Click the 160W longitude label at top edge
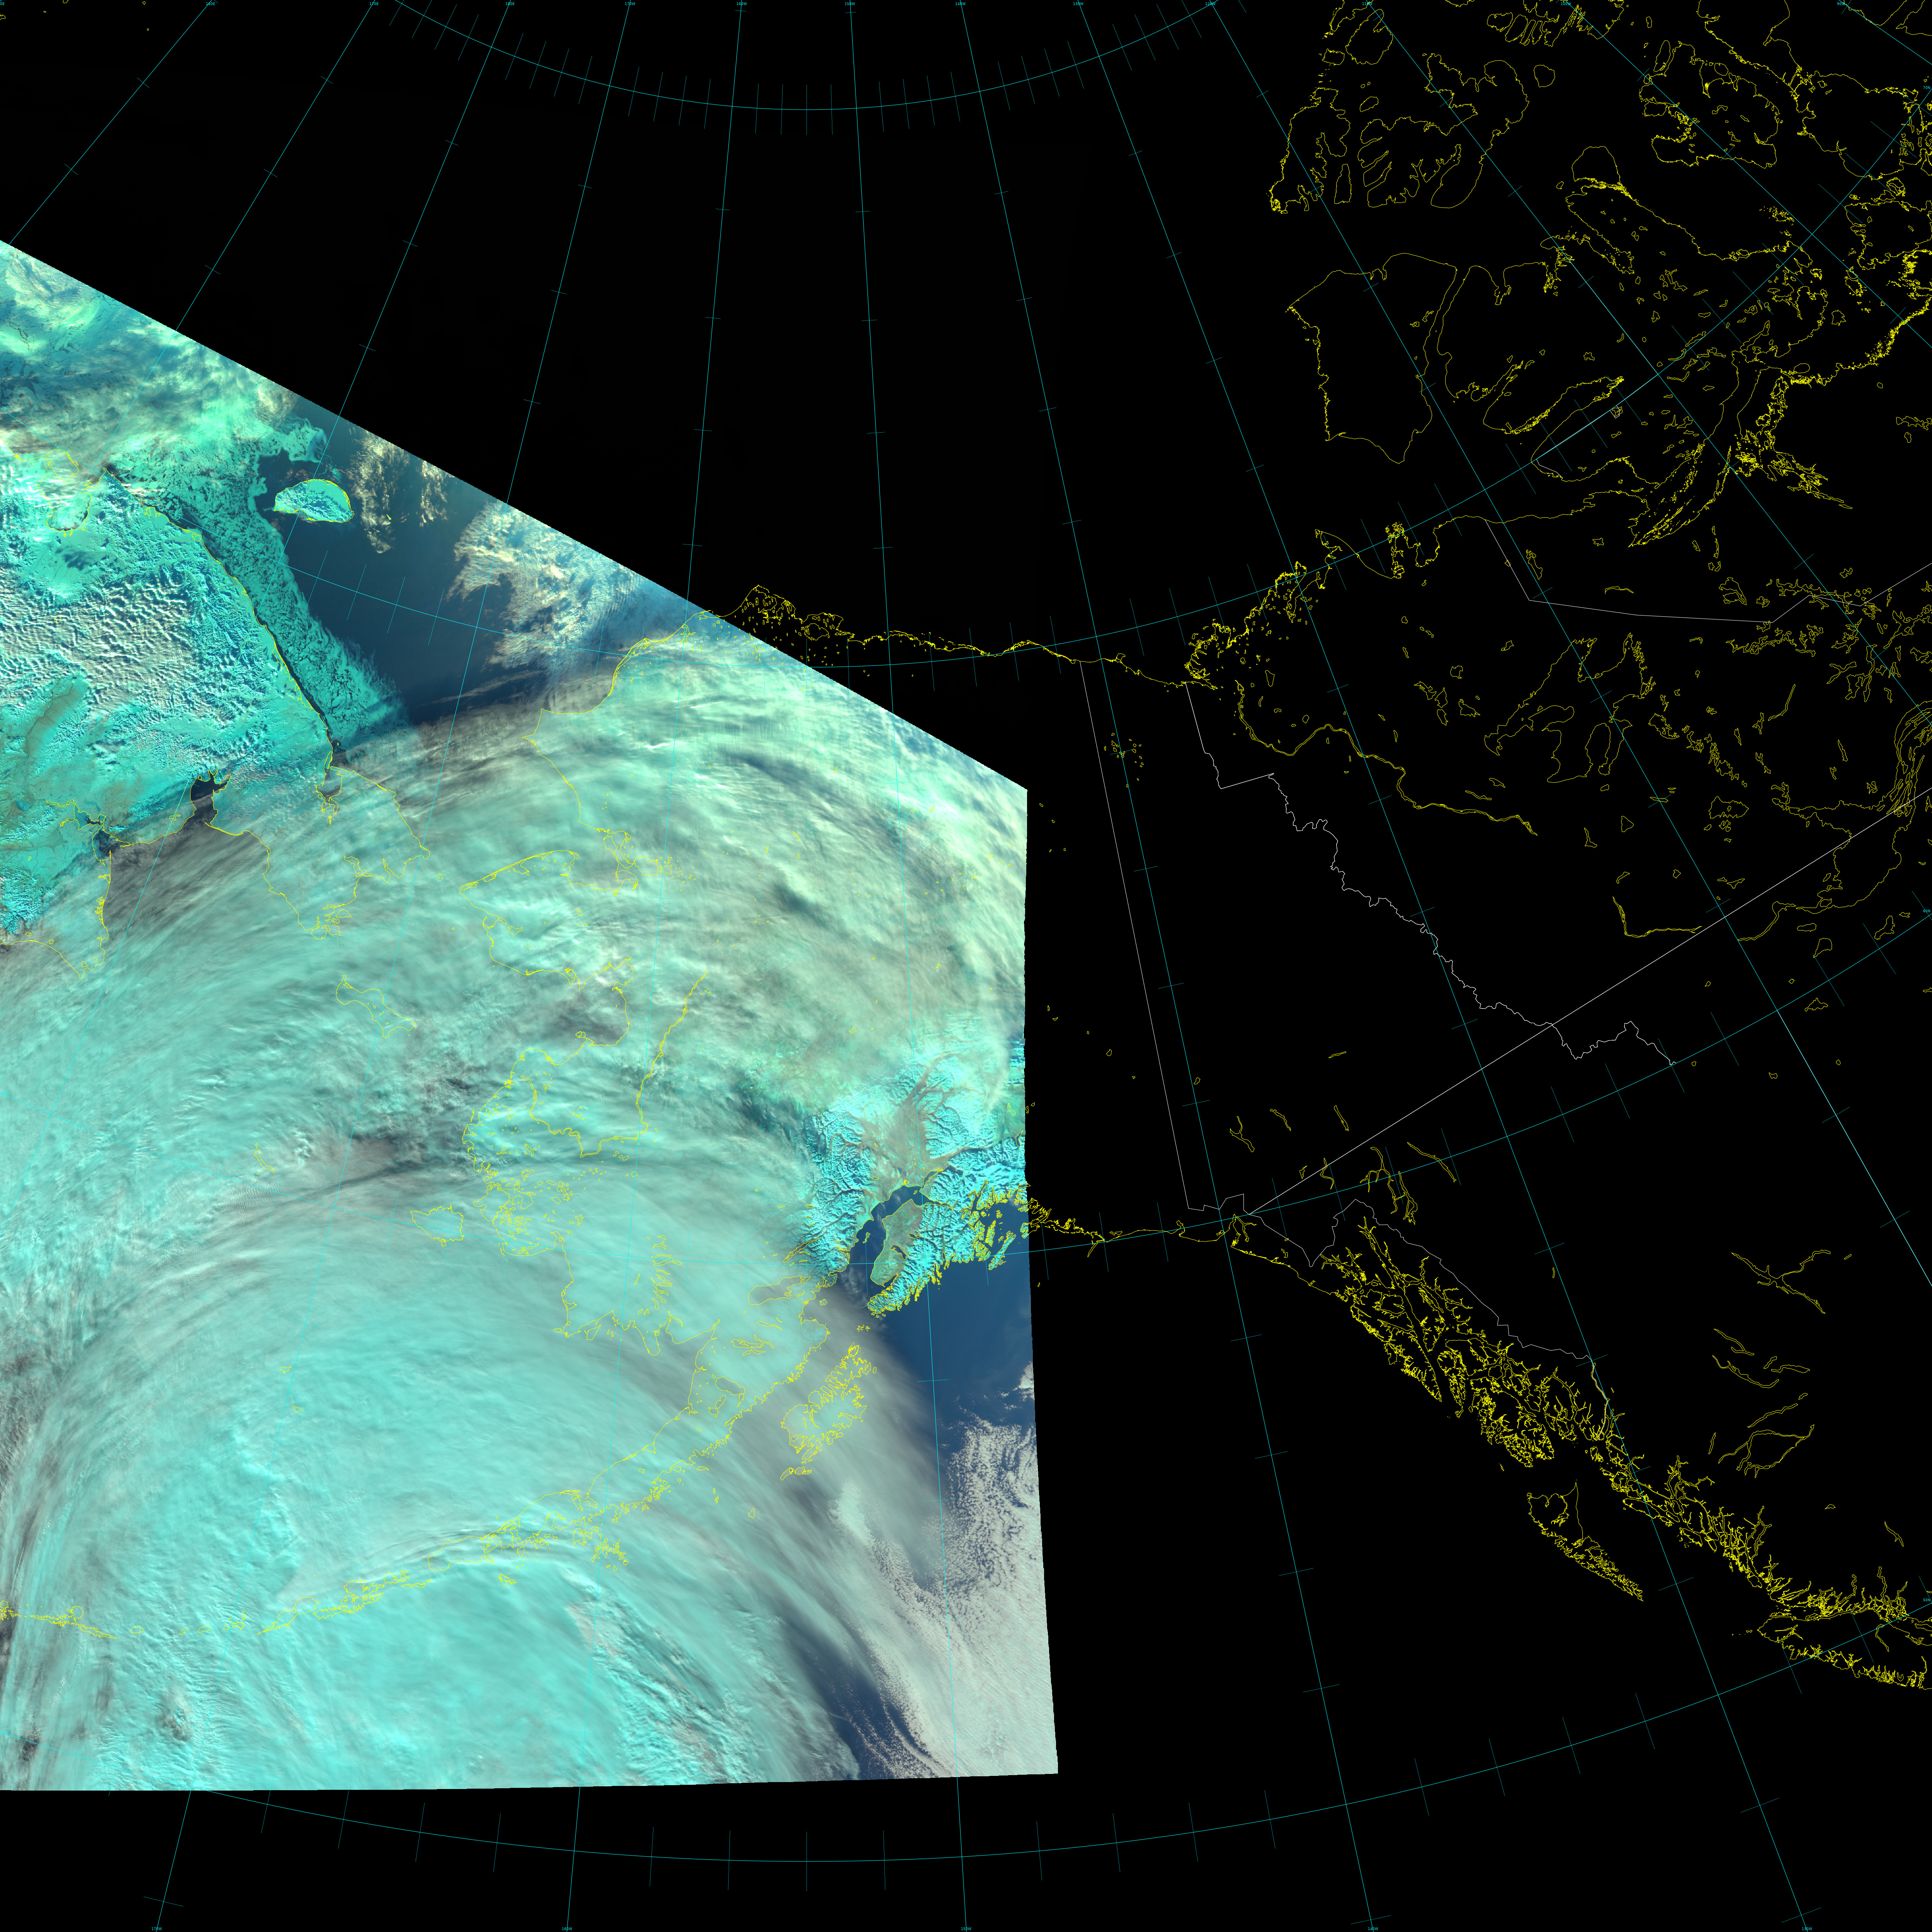Viewport: 1932px width, 1932px height. [x=742, y=4]
